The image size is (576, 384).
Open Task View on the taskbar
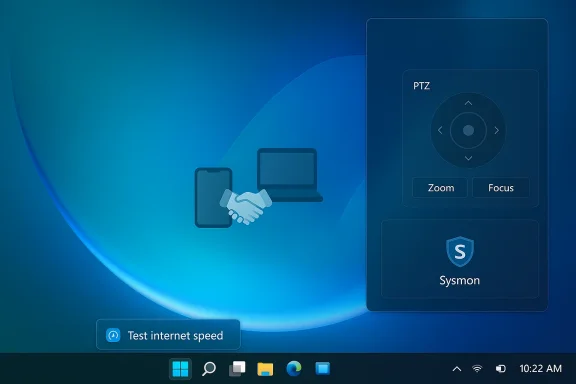[237, 369]
